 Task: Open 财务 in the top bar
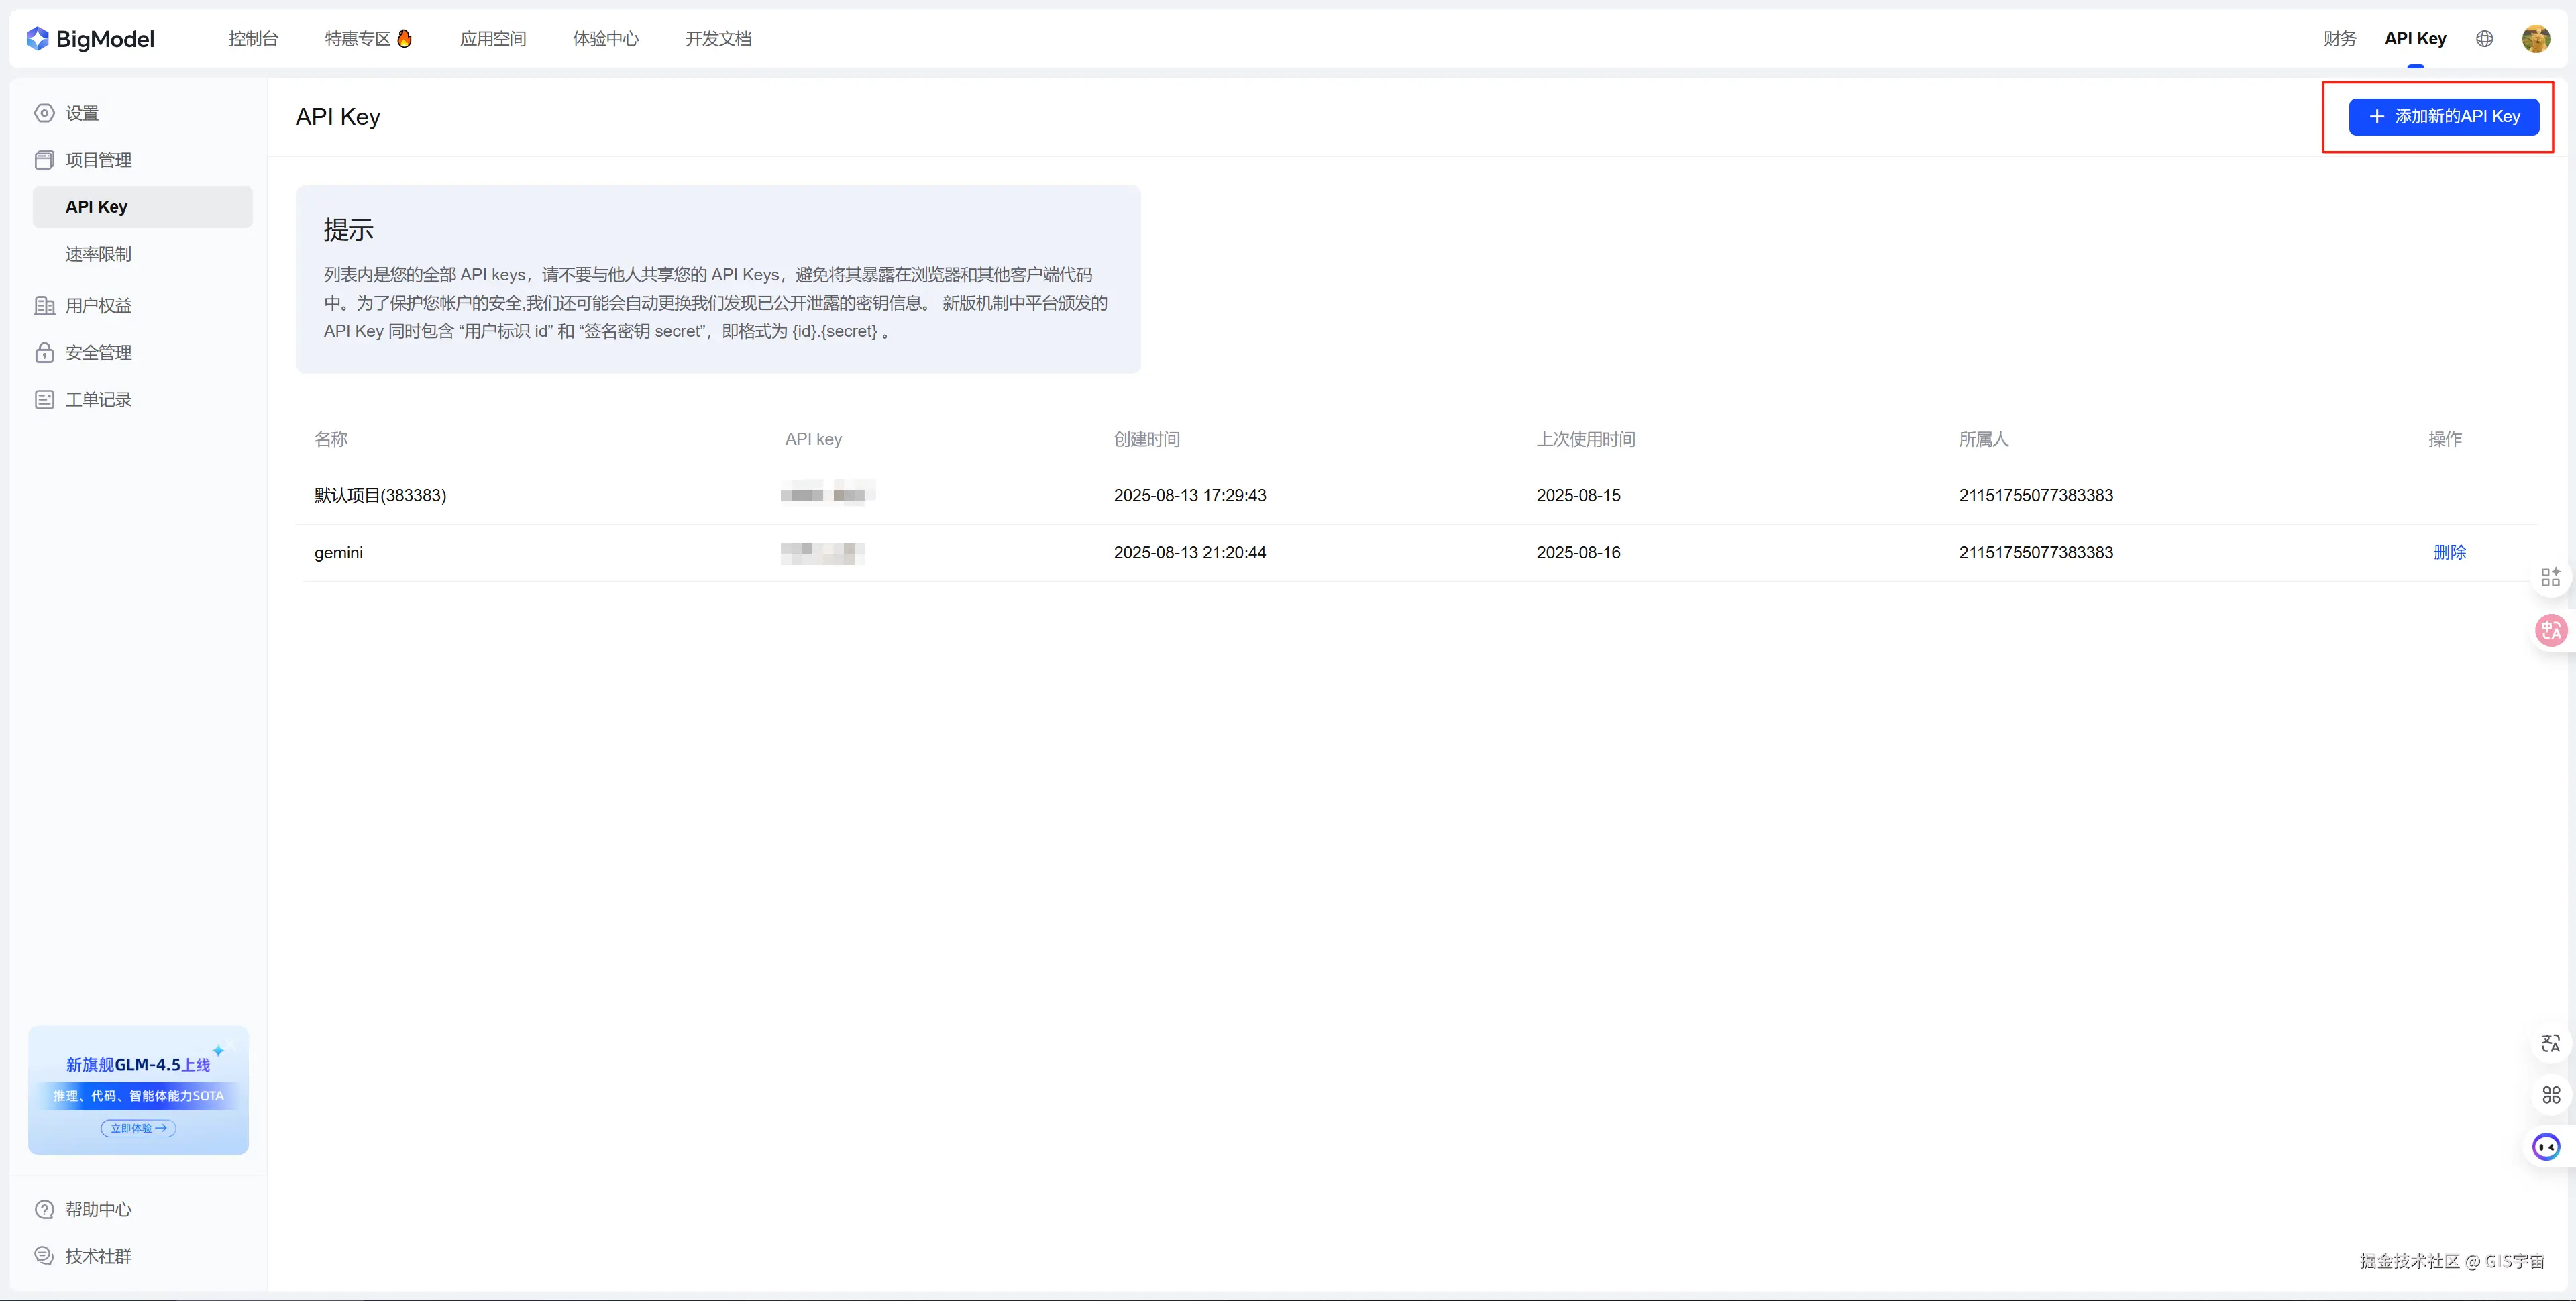tap(2339, 39)
